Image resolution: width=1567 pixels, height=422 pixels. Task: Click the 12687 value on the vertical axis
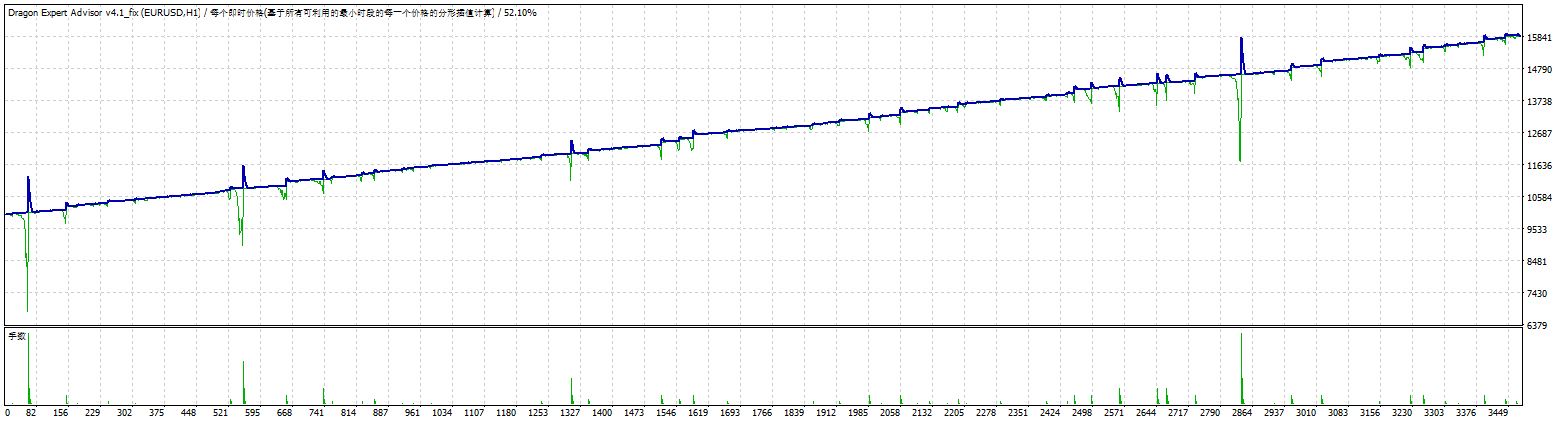(1539, 134)
